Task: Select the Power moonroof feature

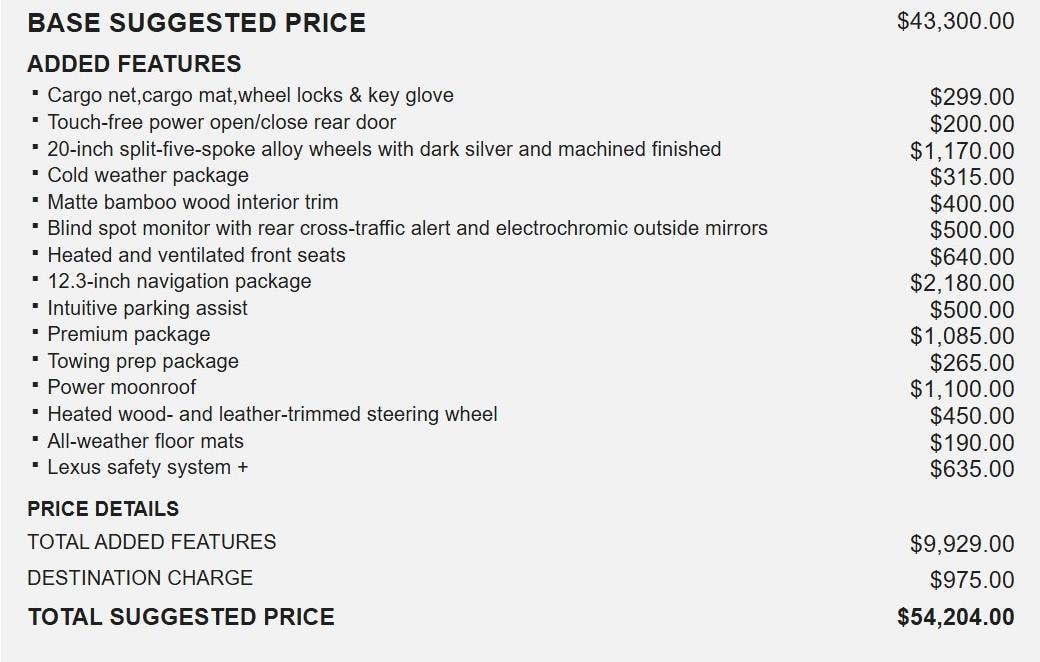Action: pos(122,387)
